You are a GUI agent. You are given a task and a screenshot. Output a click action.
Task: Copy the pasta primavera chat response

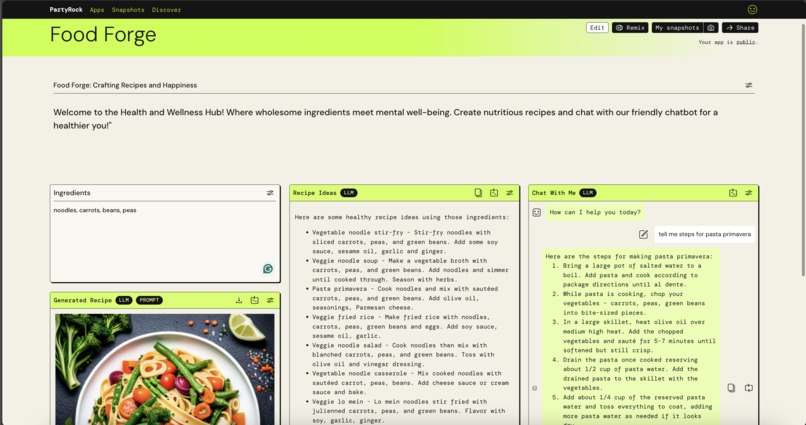[x=731, y=388]
